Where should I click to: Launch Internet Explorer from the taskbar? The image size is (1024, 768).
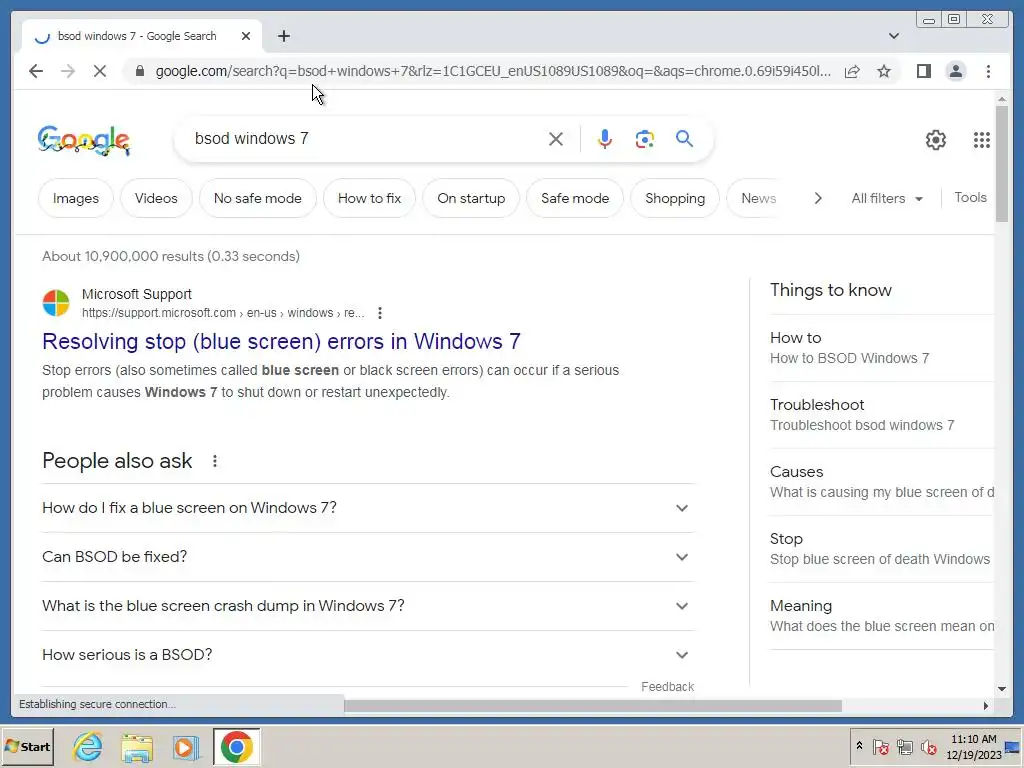[88, 746]
